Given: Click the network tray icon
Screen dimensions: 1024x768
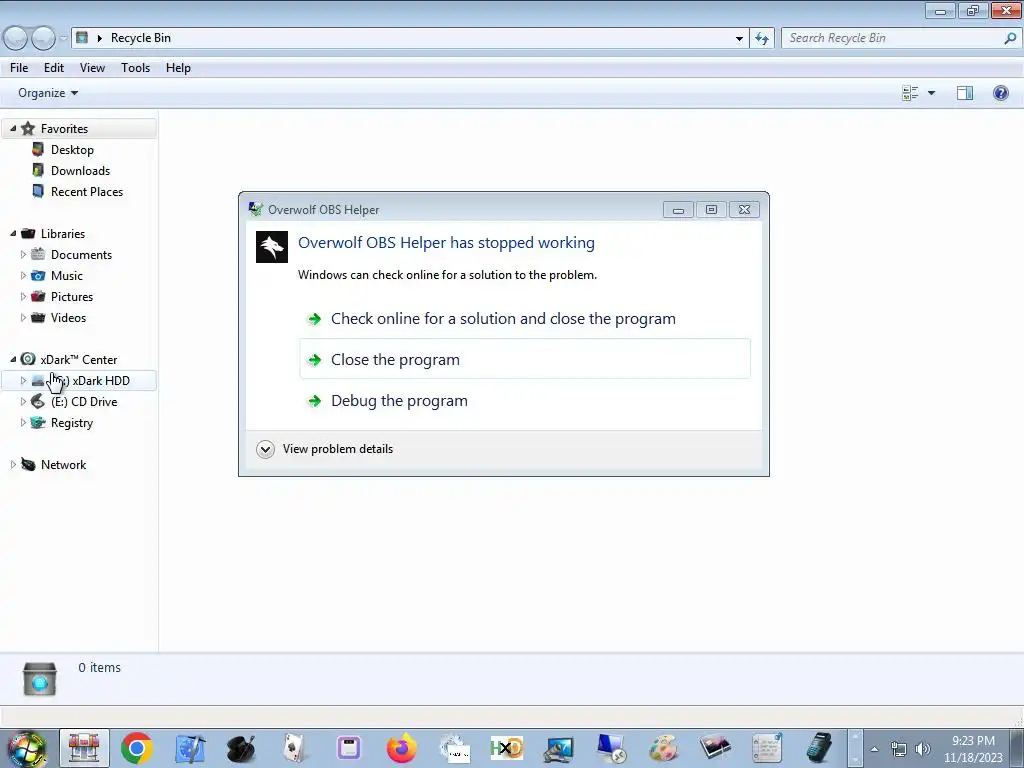Looking at the screenshot, I should (x=899, y=749).
